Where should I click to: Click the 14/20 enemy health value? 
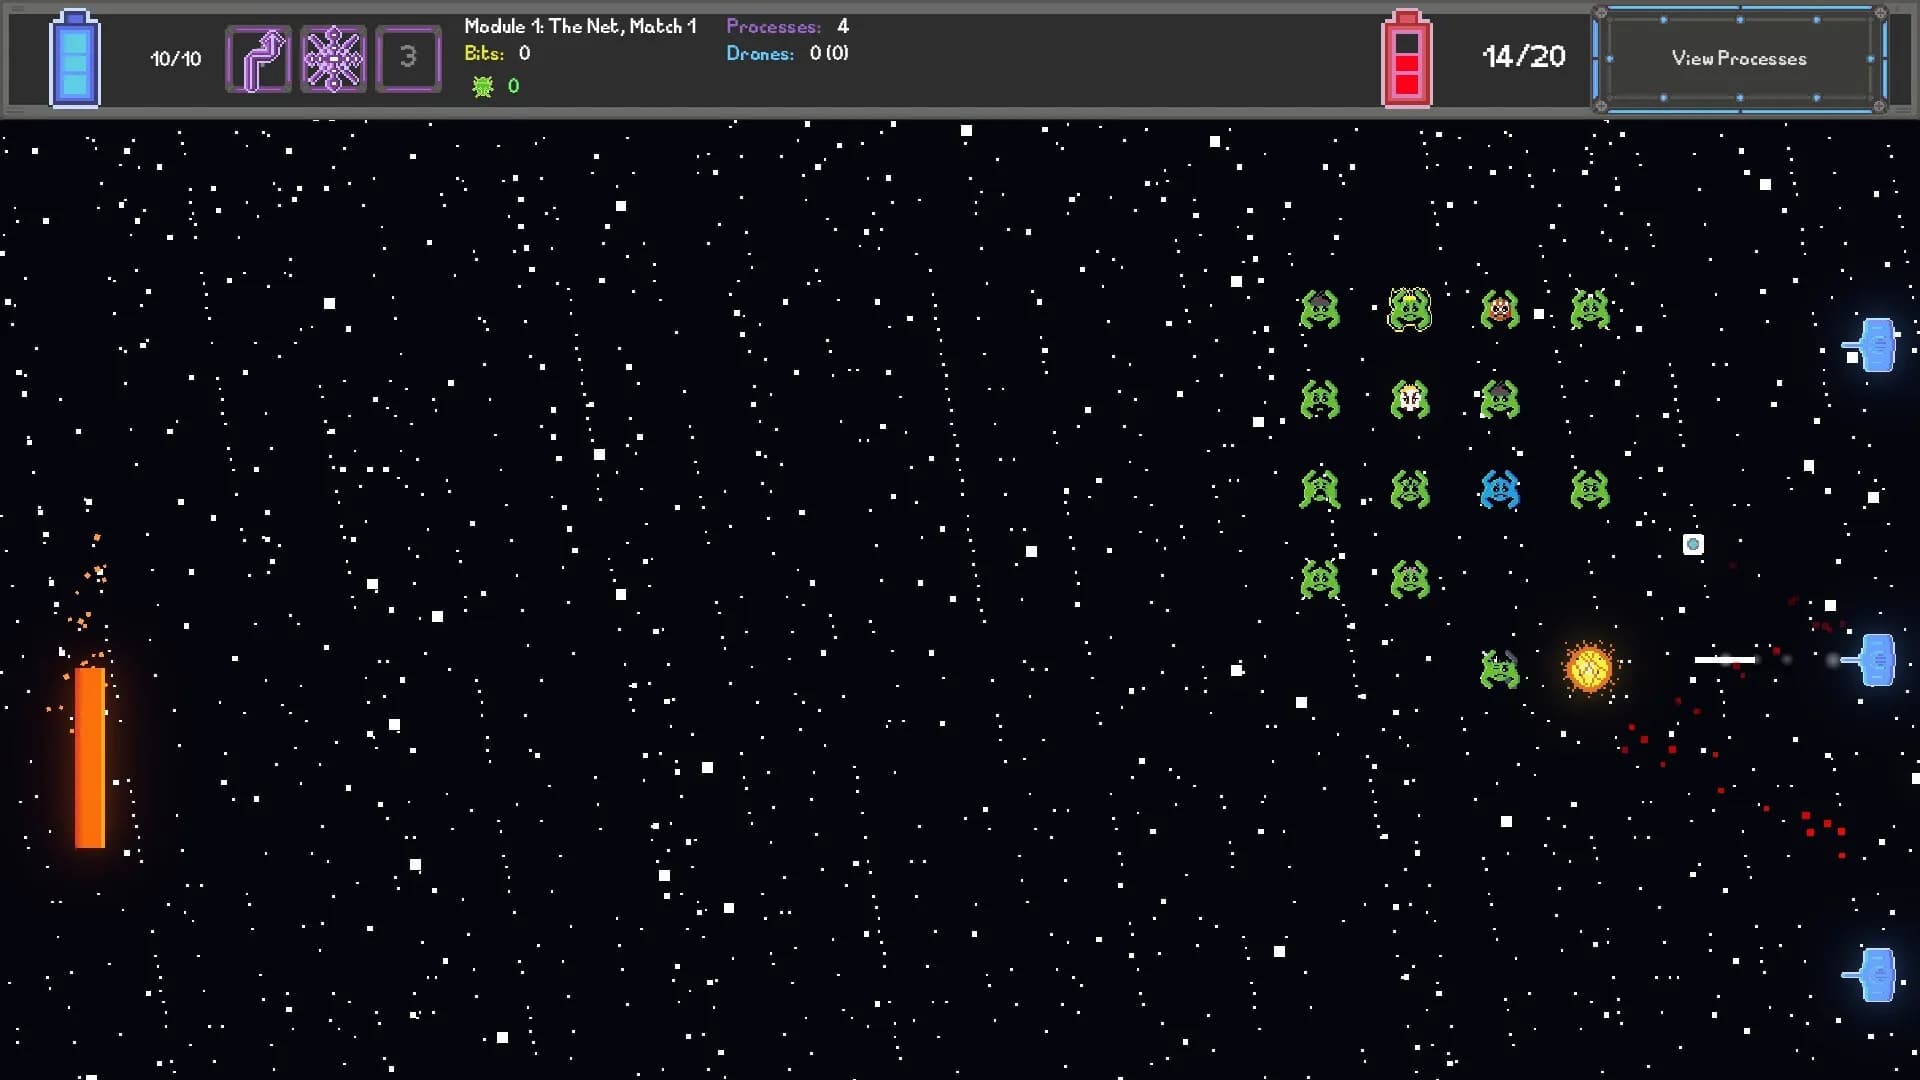tap(1524, 57)
